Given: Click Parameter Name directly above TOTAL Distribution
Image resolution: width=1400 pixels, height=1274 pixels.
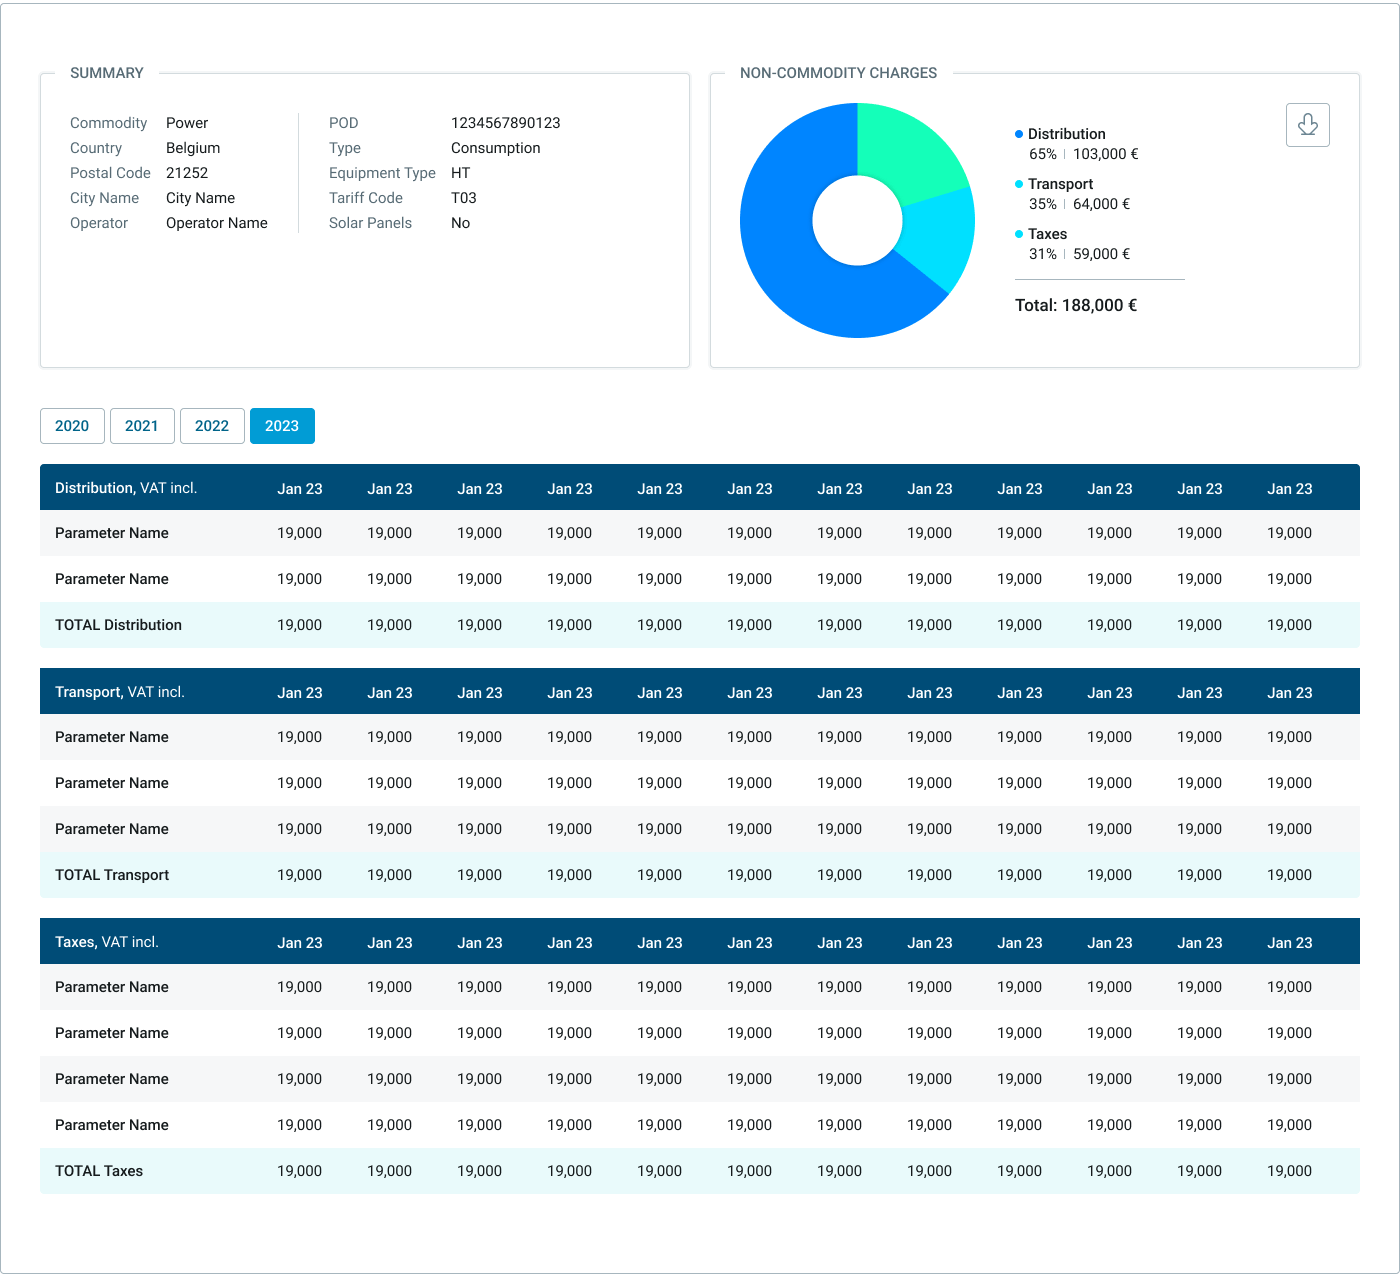Looking at the screenshot, I should click(112, 579).
